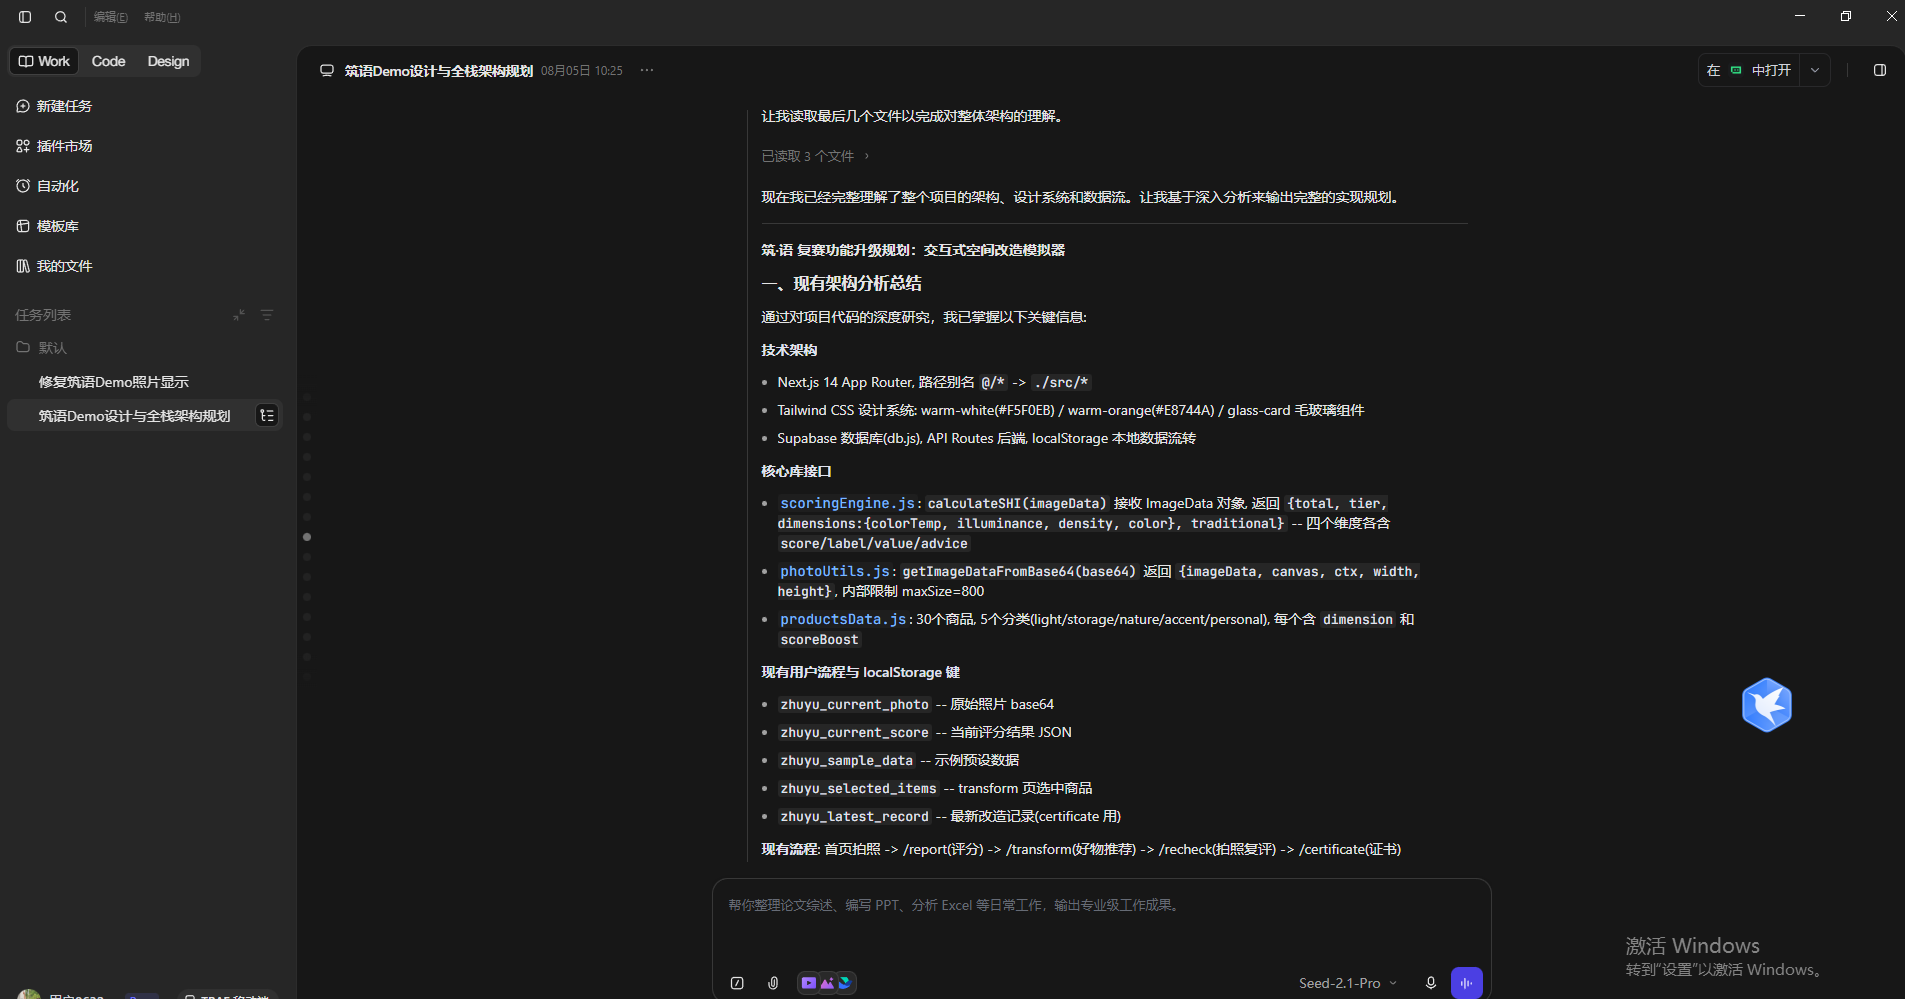
Task: Open the productsData.js file link
Action: click(x=843, y=619)
